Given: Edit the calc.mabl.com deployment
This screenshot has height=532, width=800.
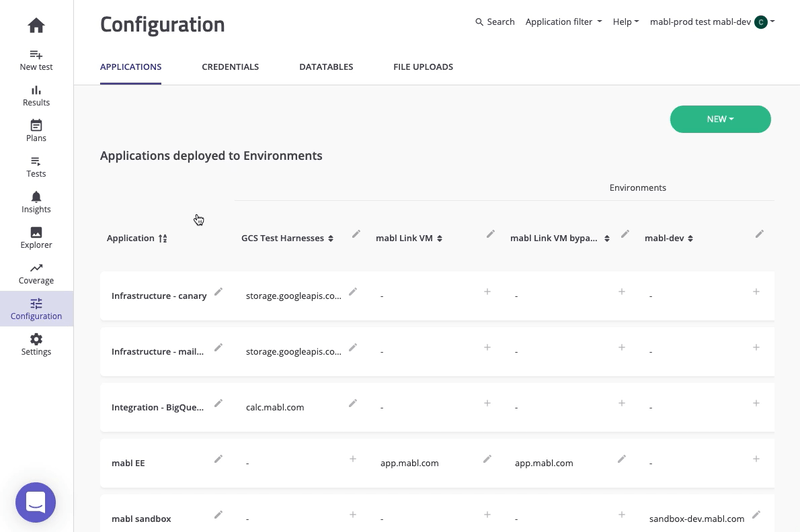Looking at the screenshot, I should [x=353, y=403].
